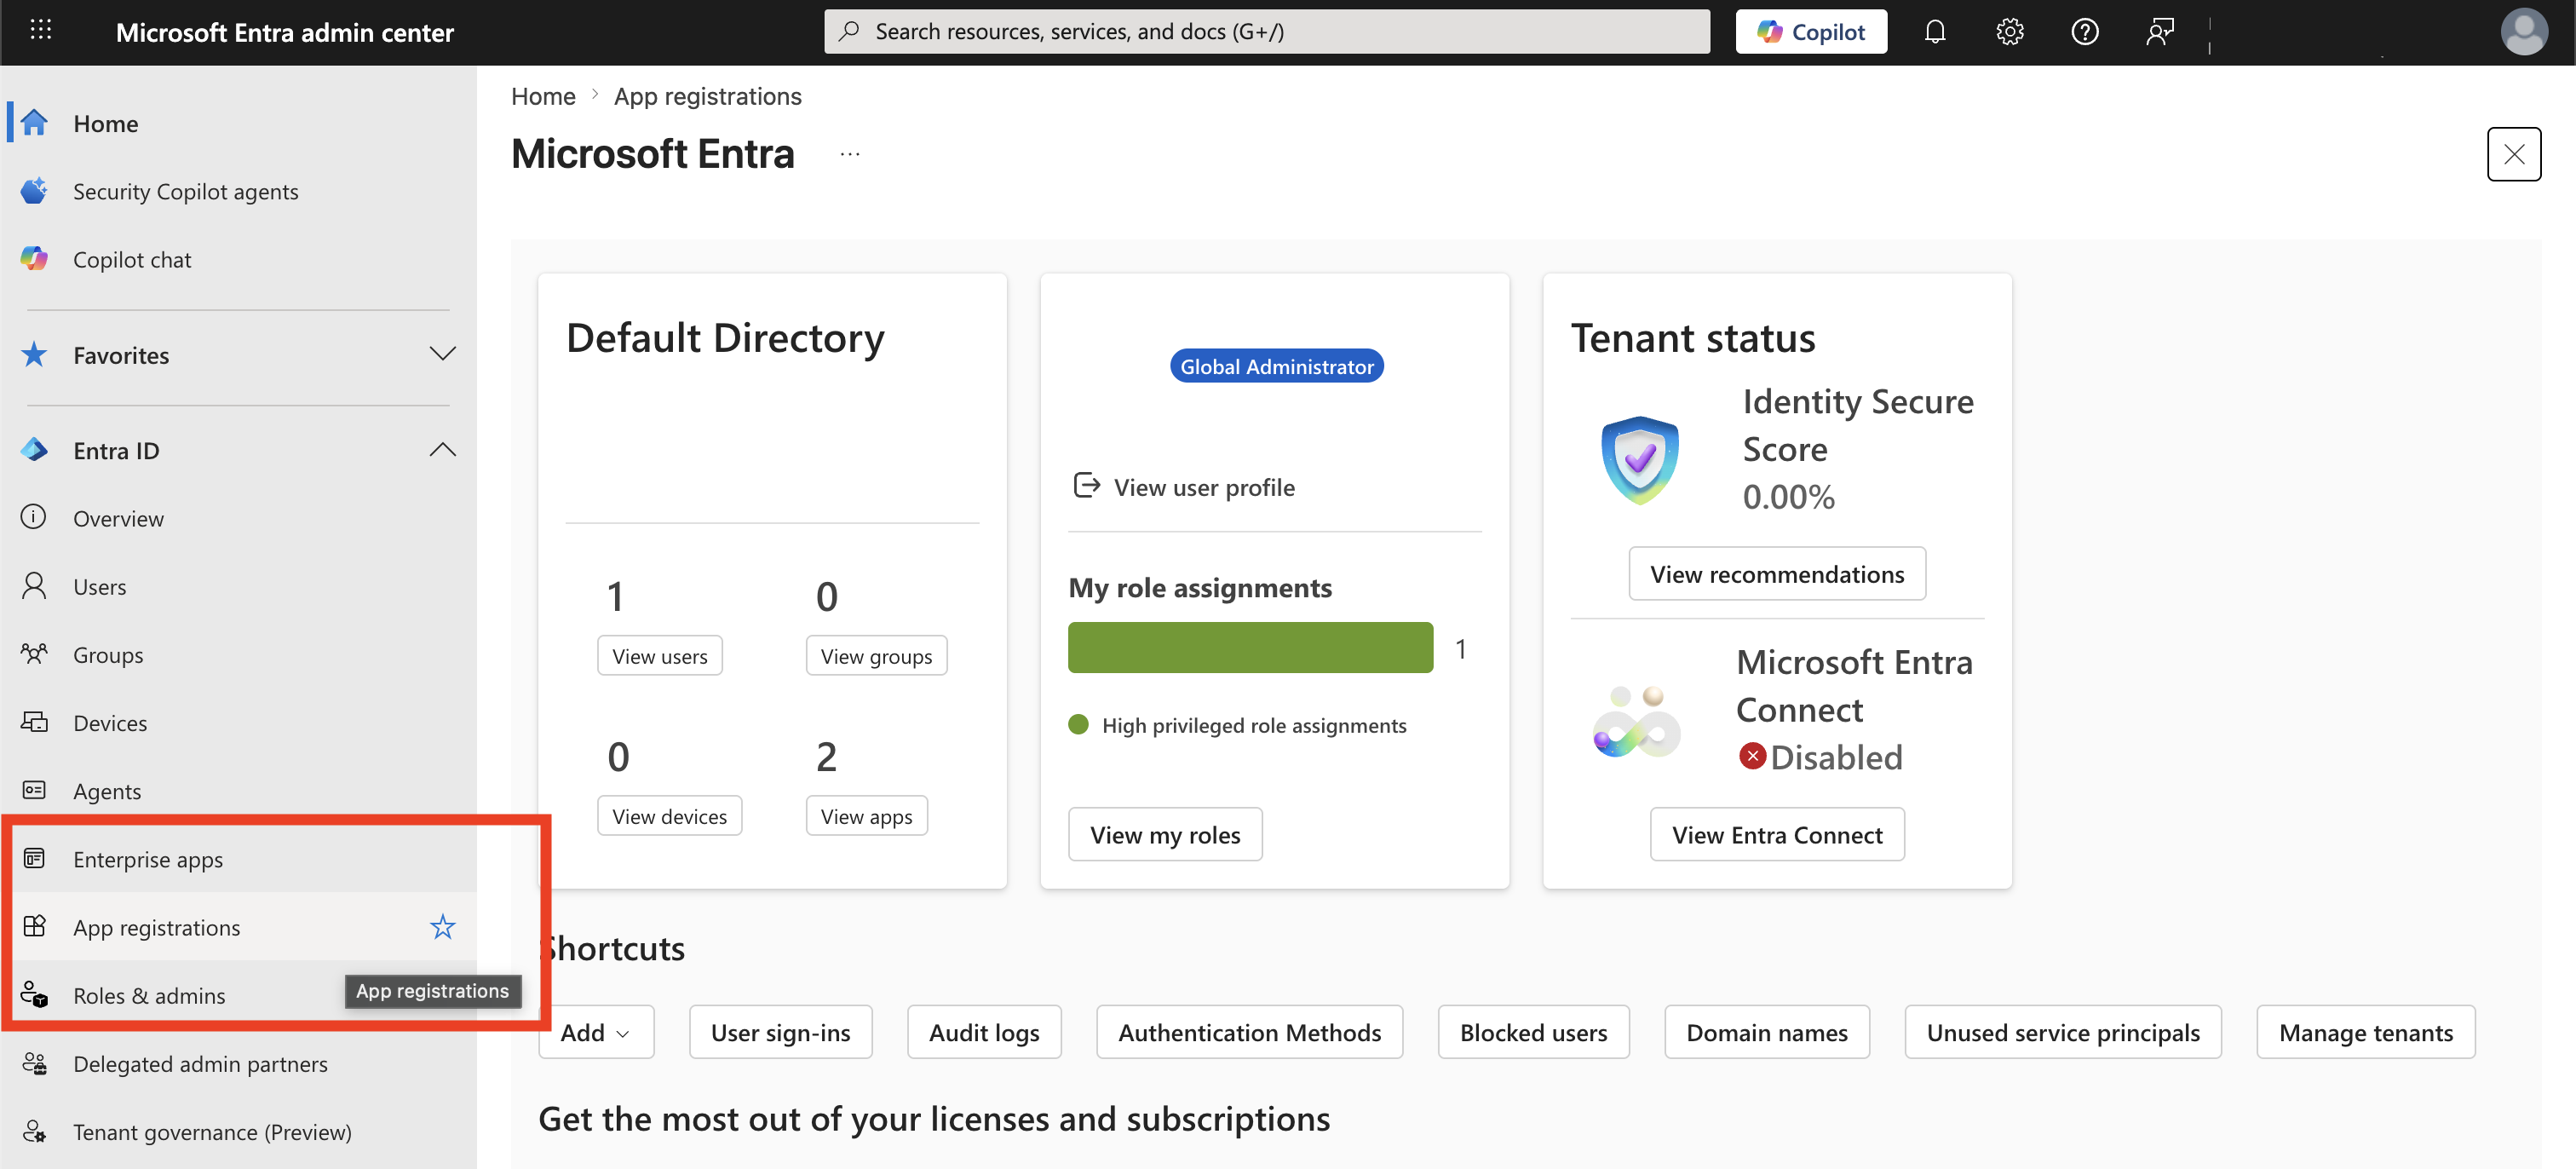Click the search resources input field
Viewport: 2576px width, 1169px height.
[1267, 31]
